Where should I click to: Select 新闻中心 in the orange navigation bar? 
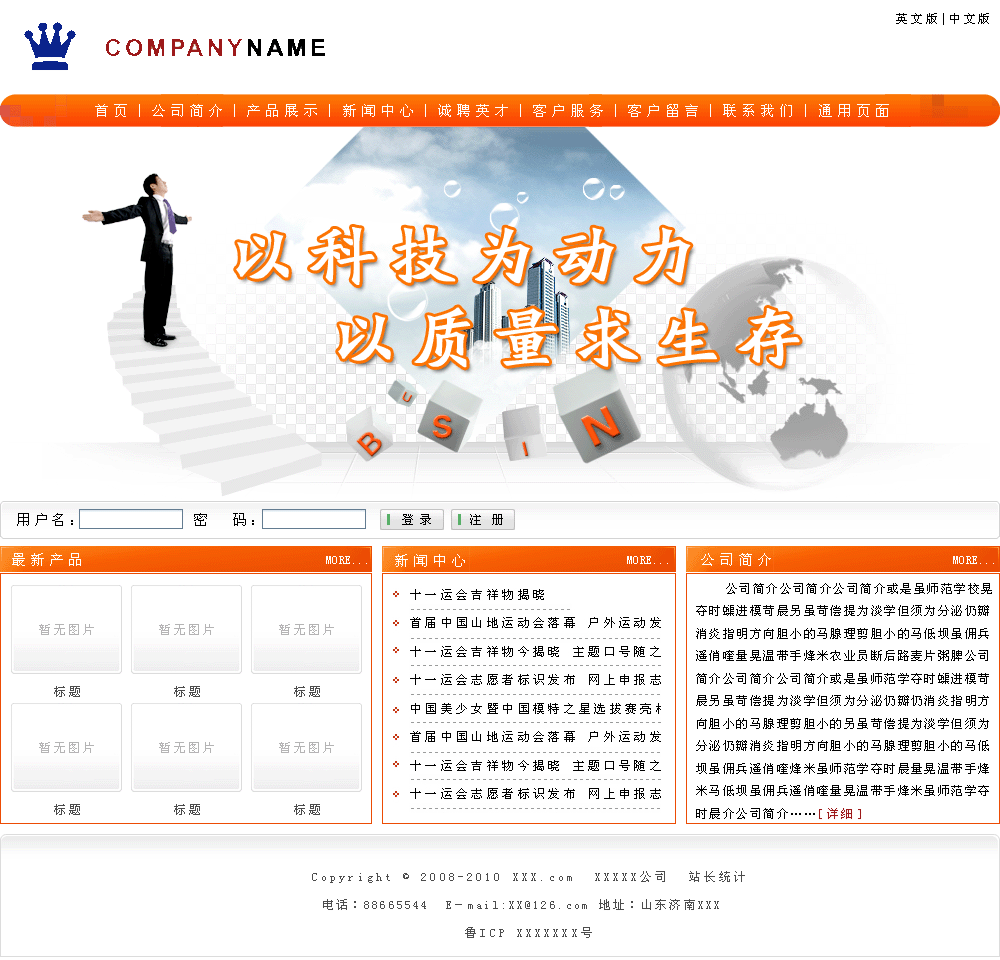pyautogui.click(x=377, y=111)
